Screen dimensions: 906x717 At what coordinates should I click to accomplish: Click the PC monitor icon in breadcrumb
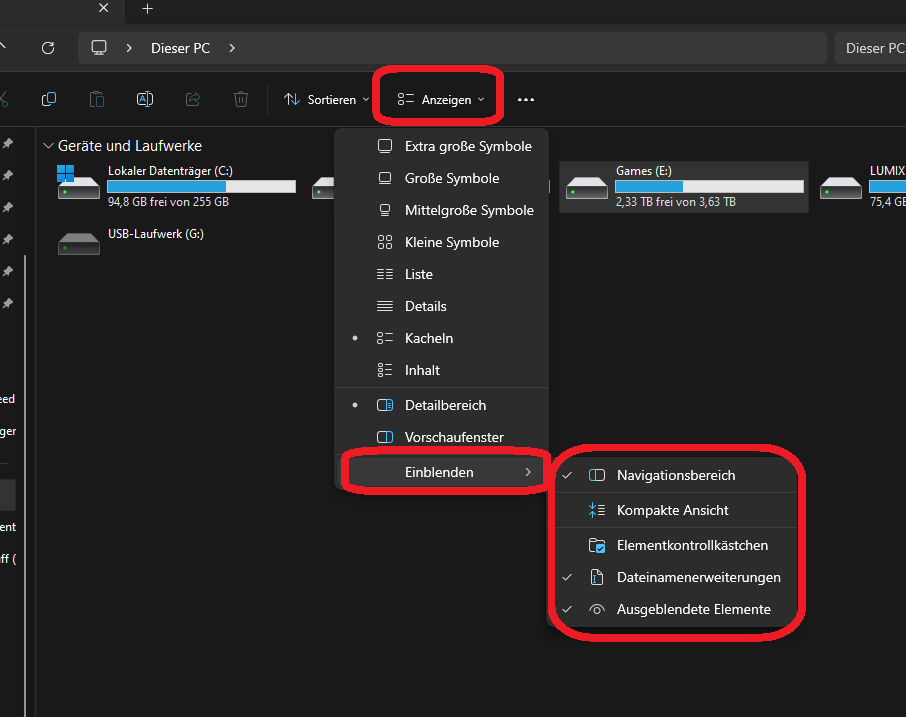point(99,47)
